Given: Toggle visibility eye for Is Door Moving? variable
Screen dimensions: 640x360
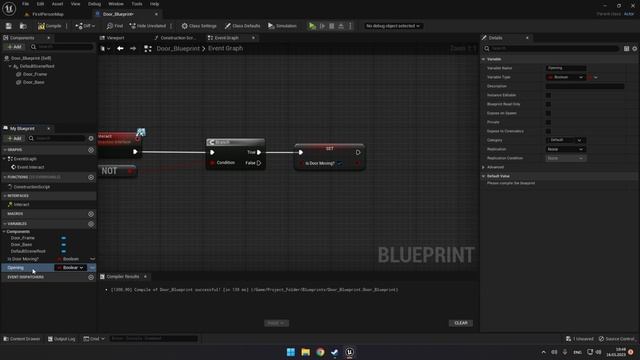Looking at the screenshot, I should (92, 259).
